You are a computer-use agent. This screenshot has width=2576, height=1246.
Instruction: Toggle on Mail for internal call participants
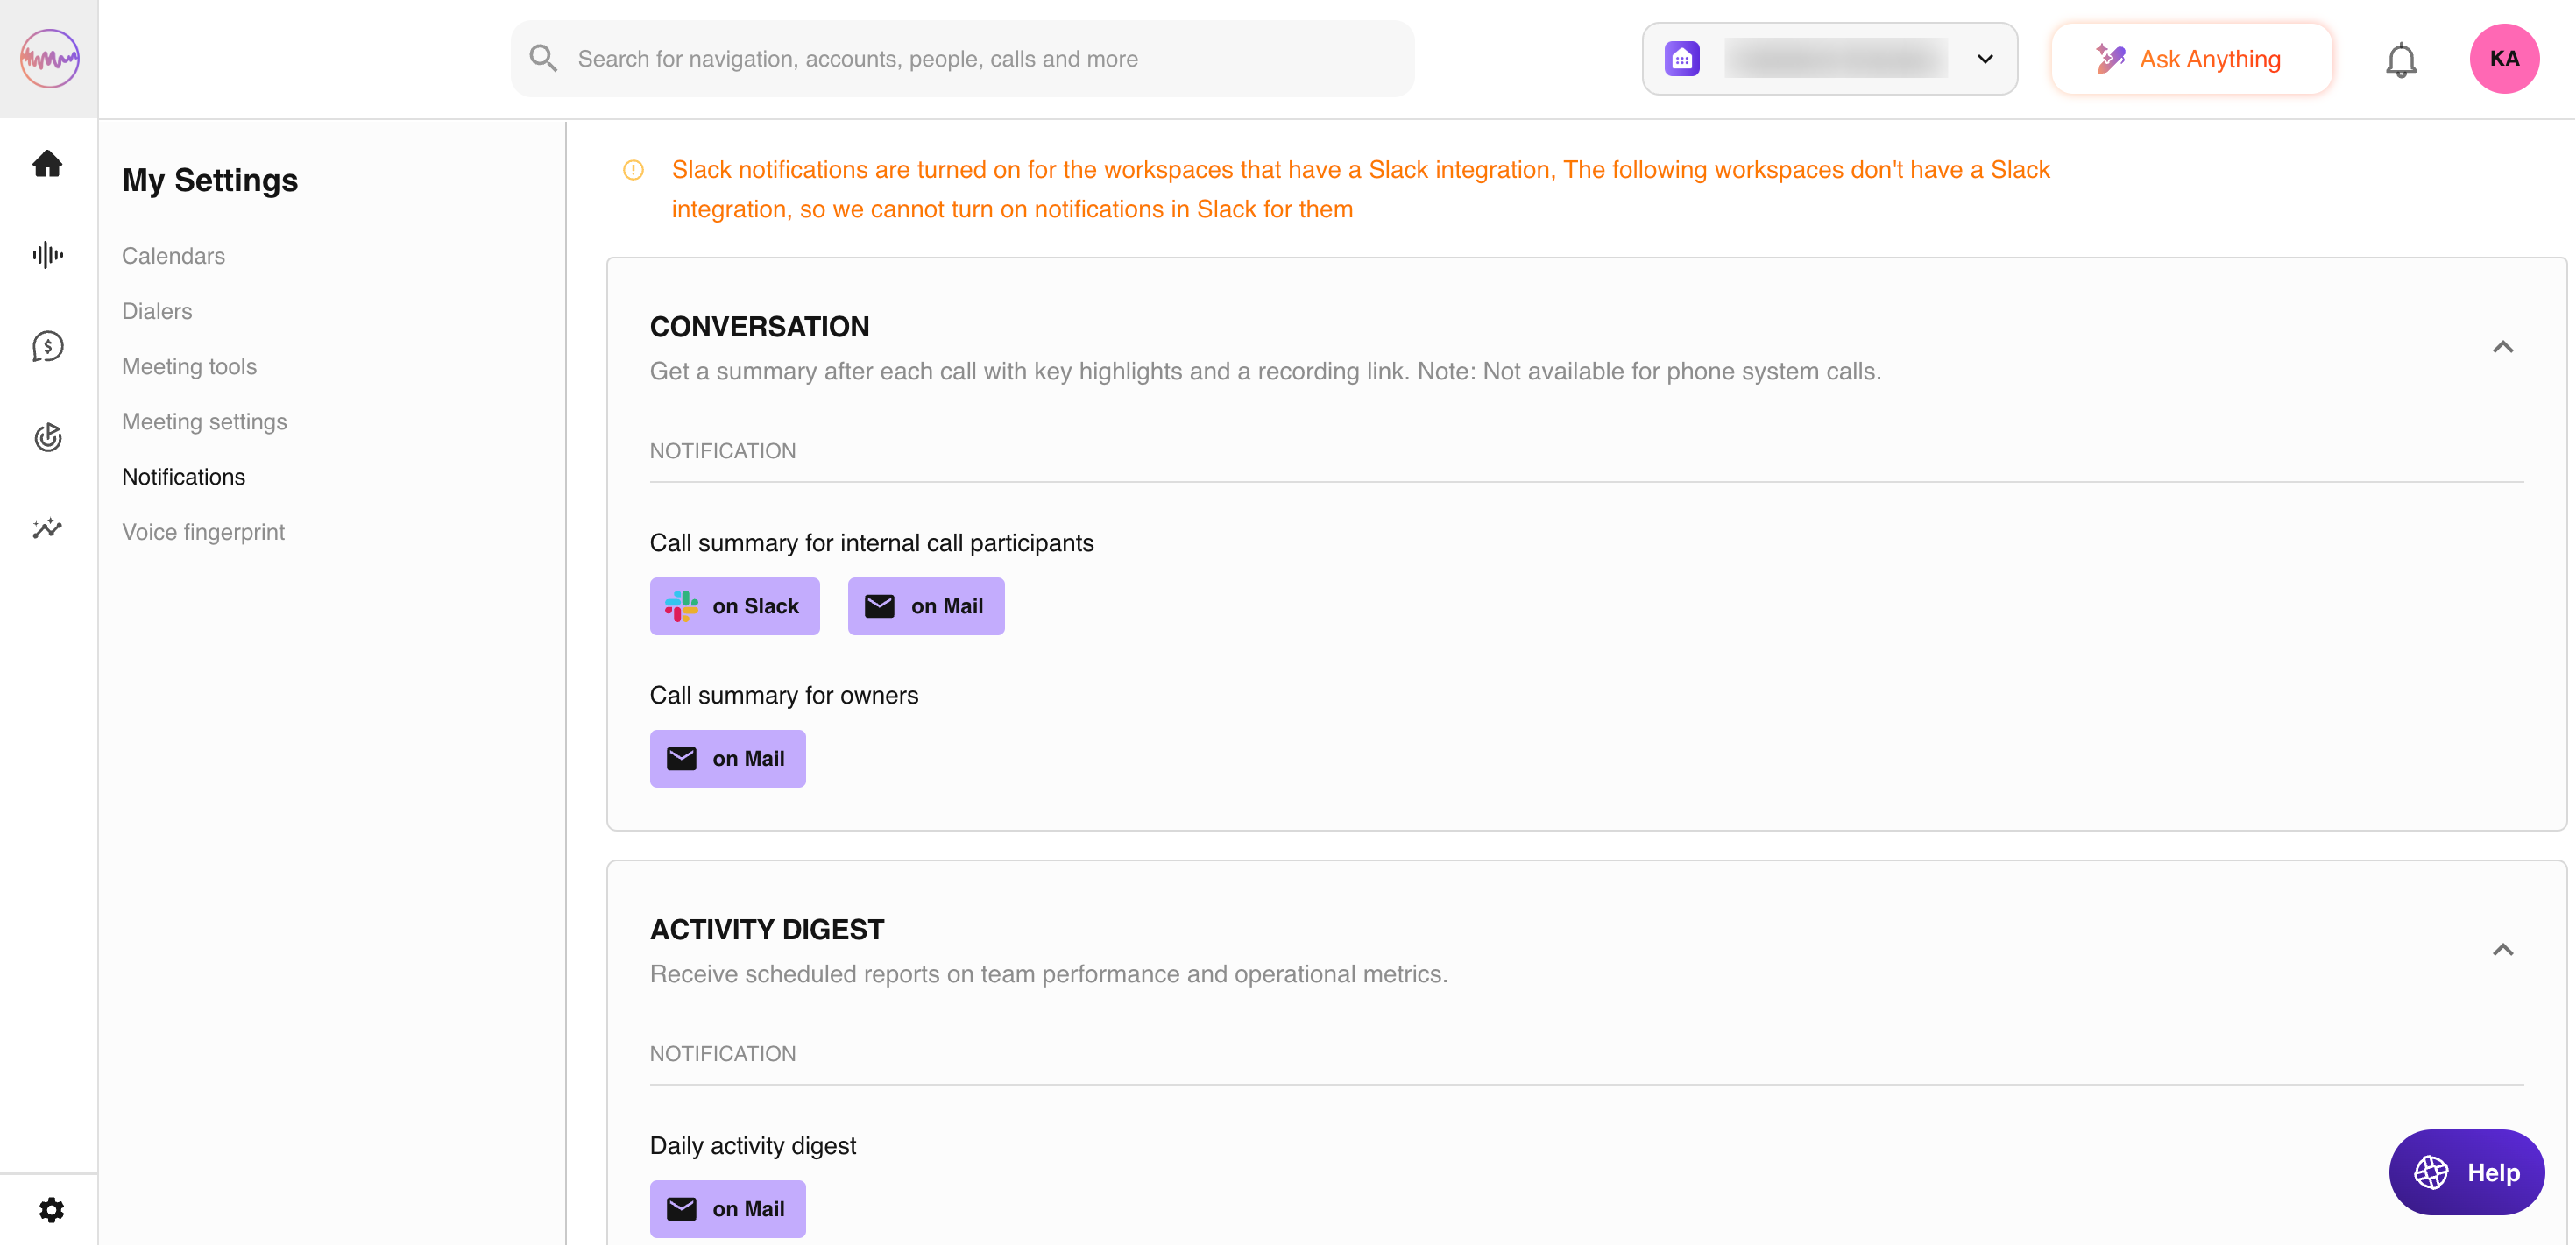(925, 606)
